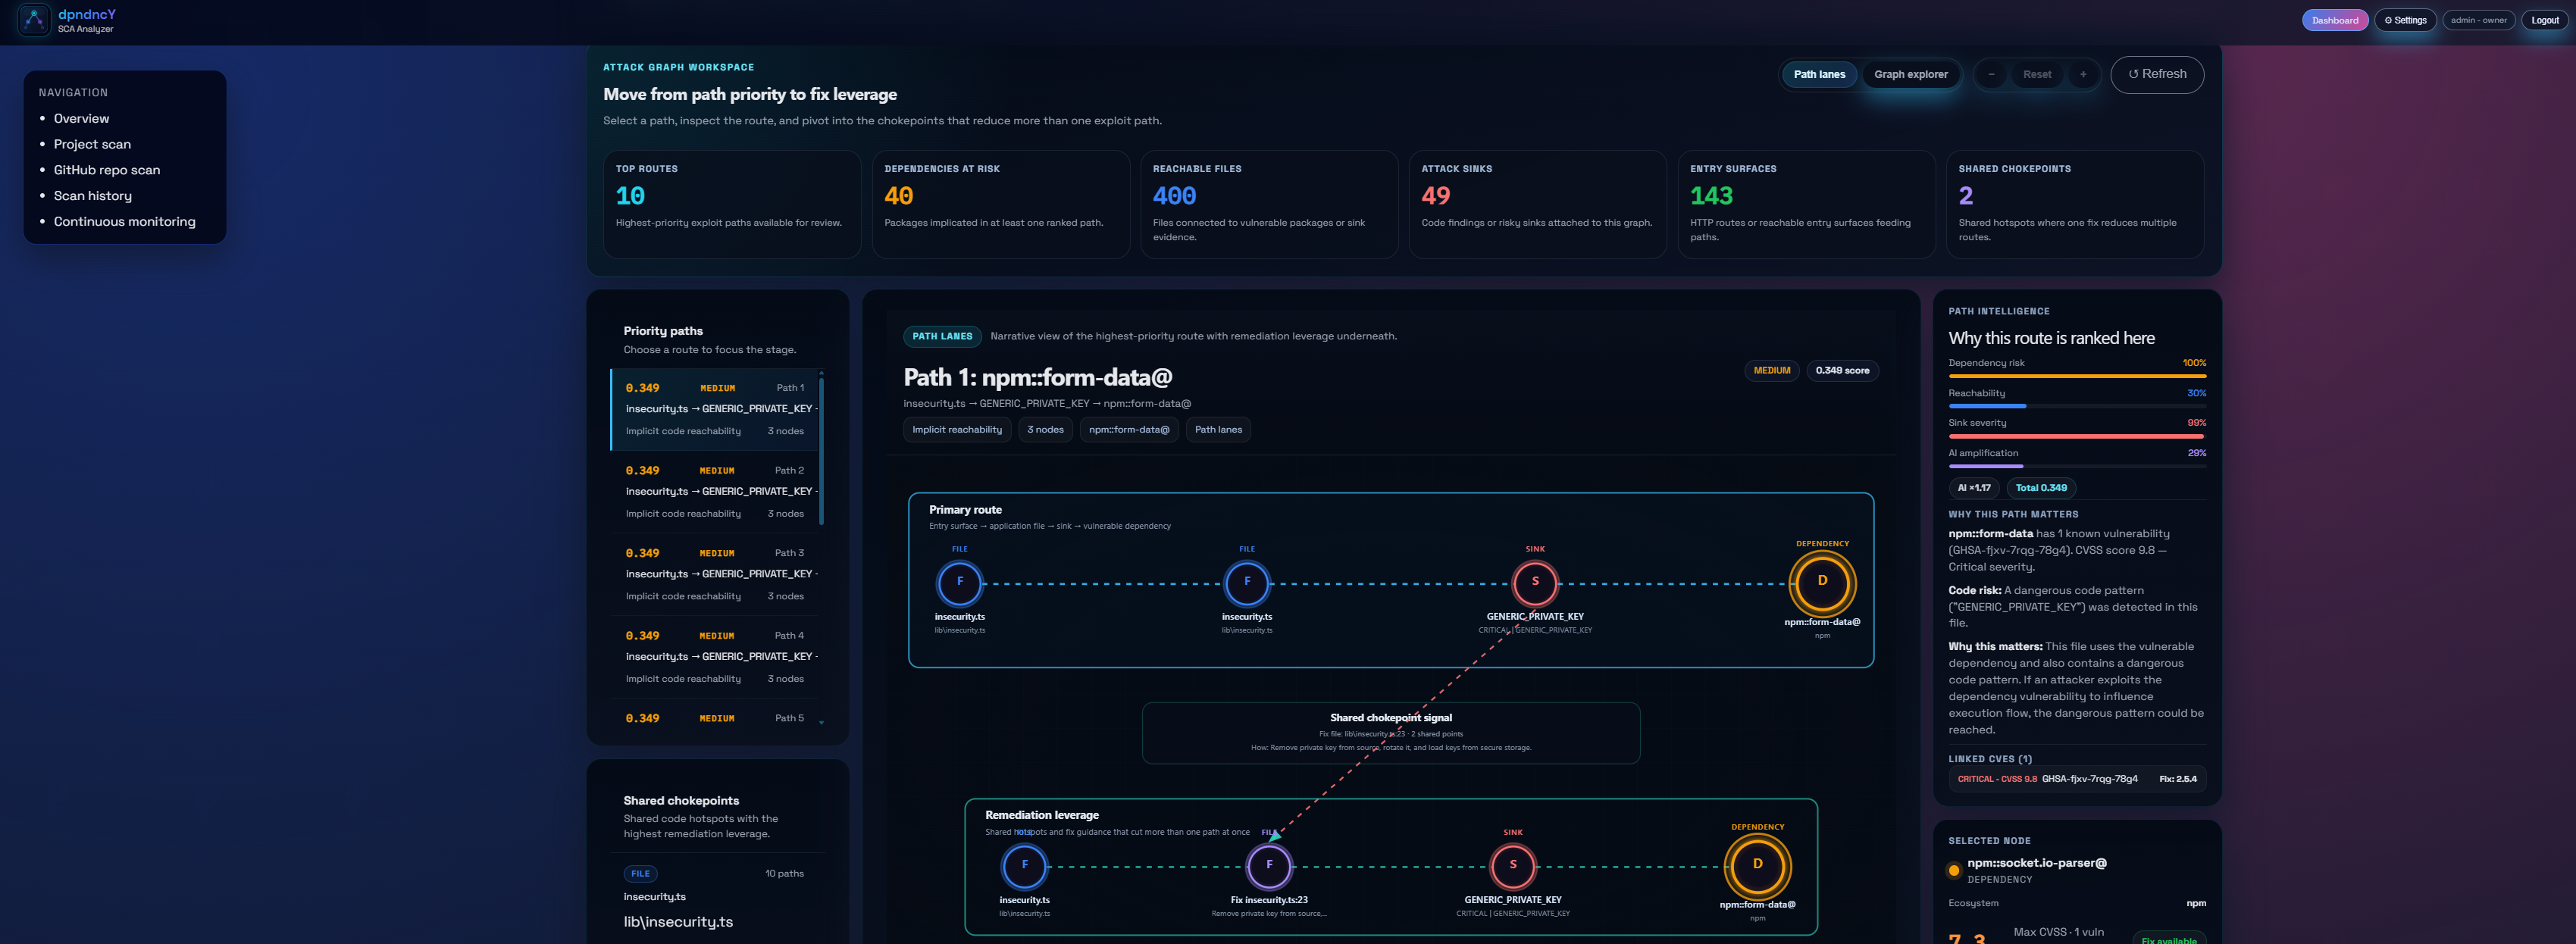Open admin - owner account menu

click(x=2478, y=20)
